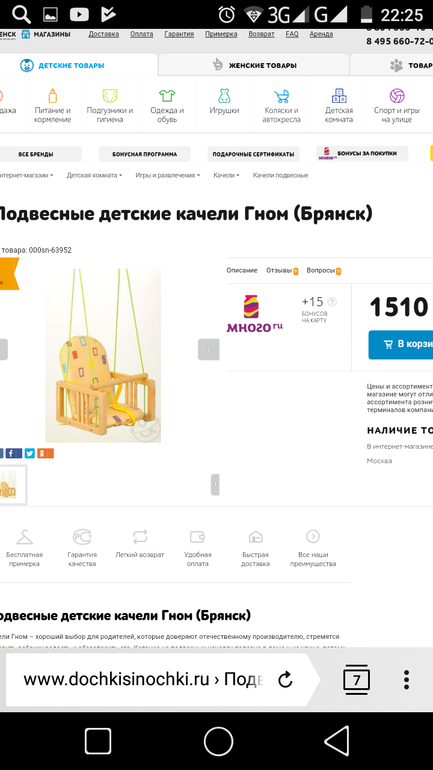433x770 pixels.
Task: Share the product via Twitter icon
Action: pos(29,453)
